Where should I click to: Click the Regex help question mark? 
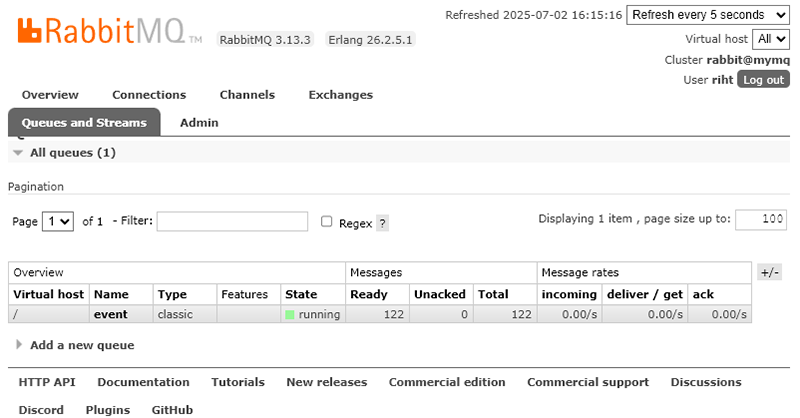pyautogui.click(x=382, y=223)
